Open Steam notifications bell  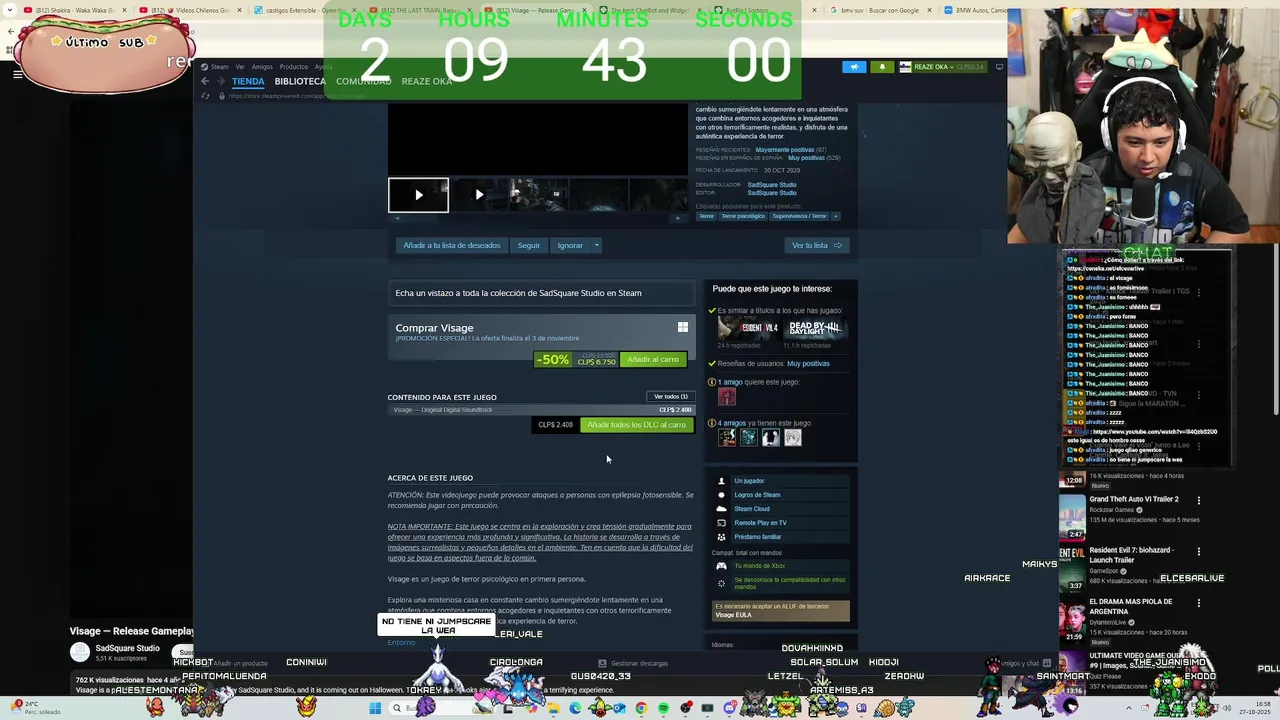pyautogui.click(x=882, y=67)
